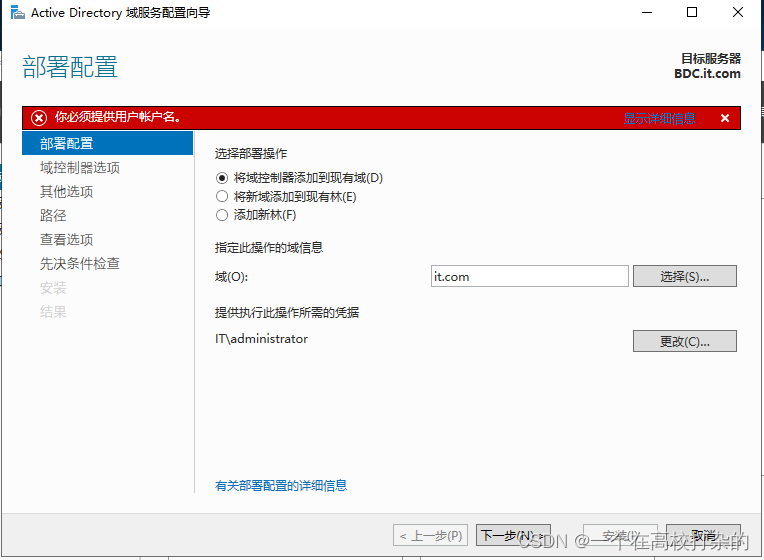
Task: Click the disabled 安装 step in the sidebar
Action: tap(53, 288)
